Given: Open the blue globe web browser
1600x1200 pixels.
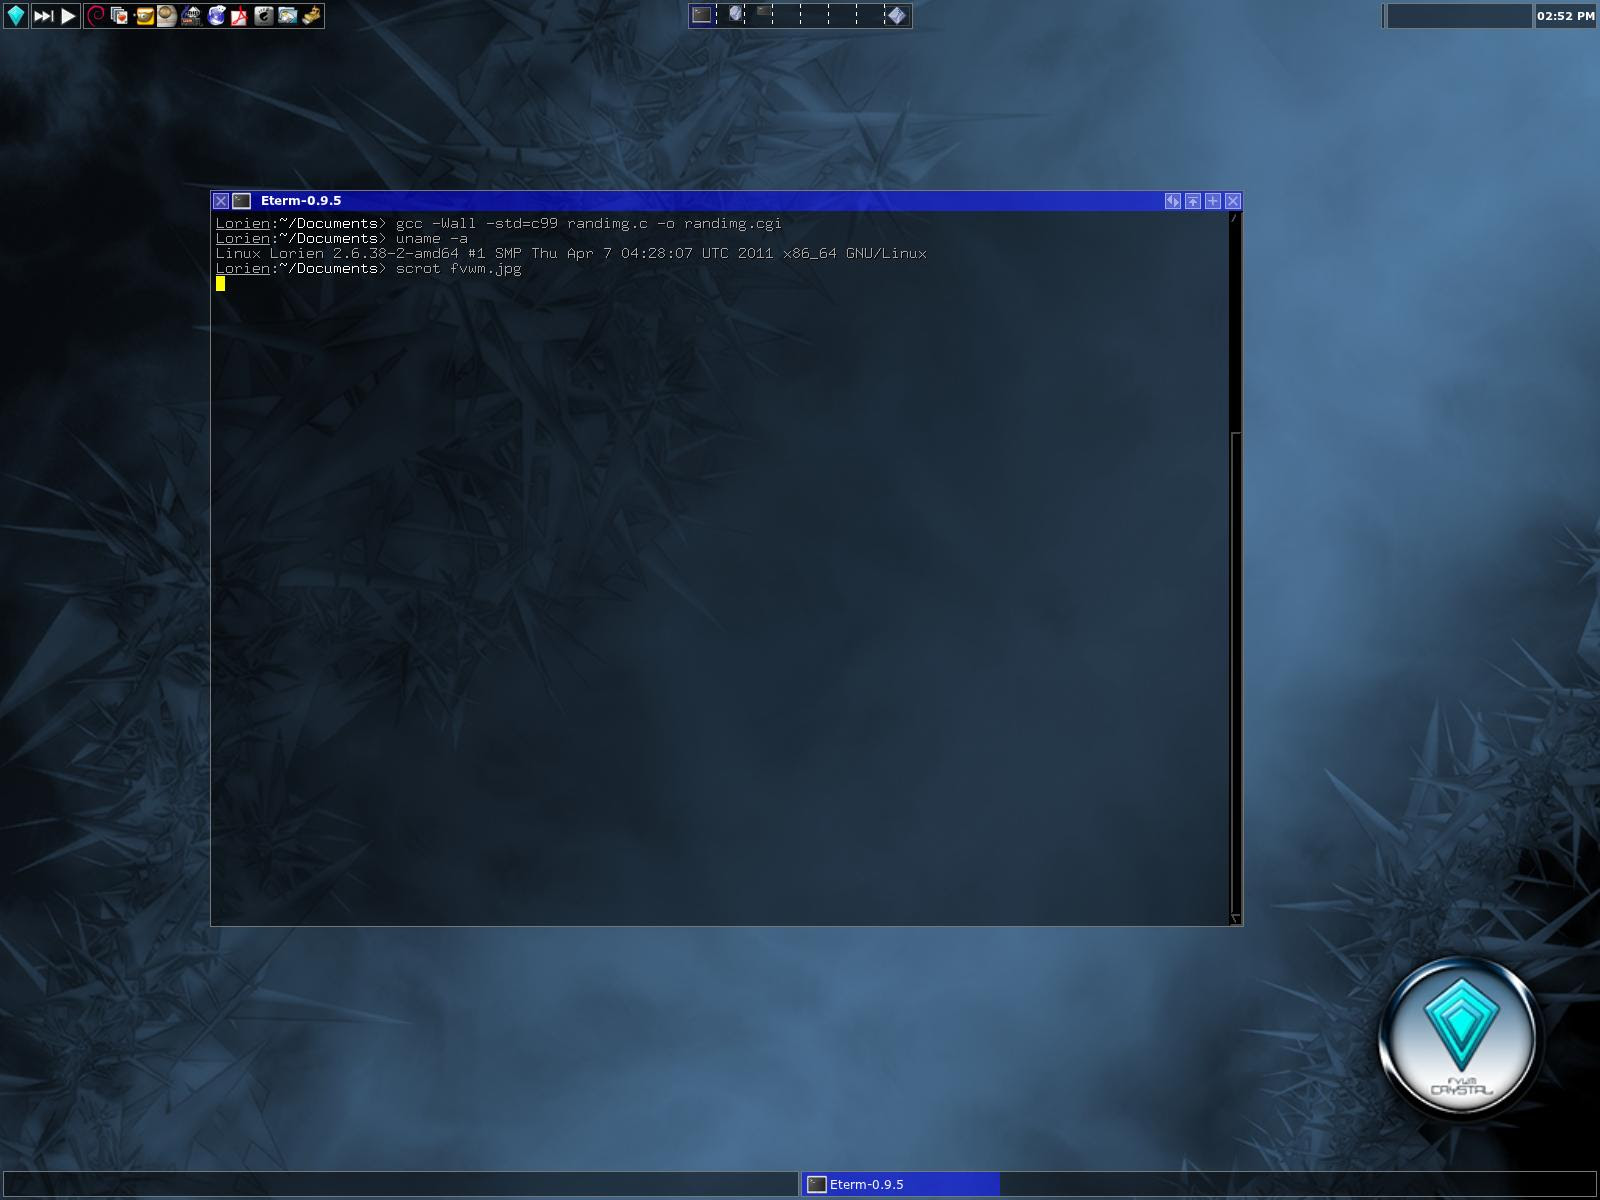Looking at the screenshot, I should click(x=216, y=16).
